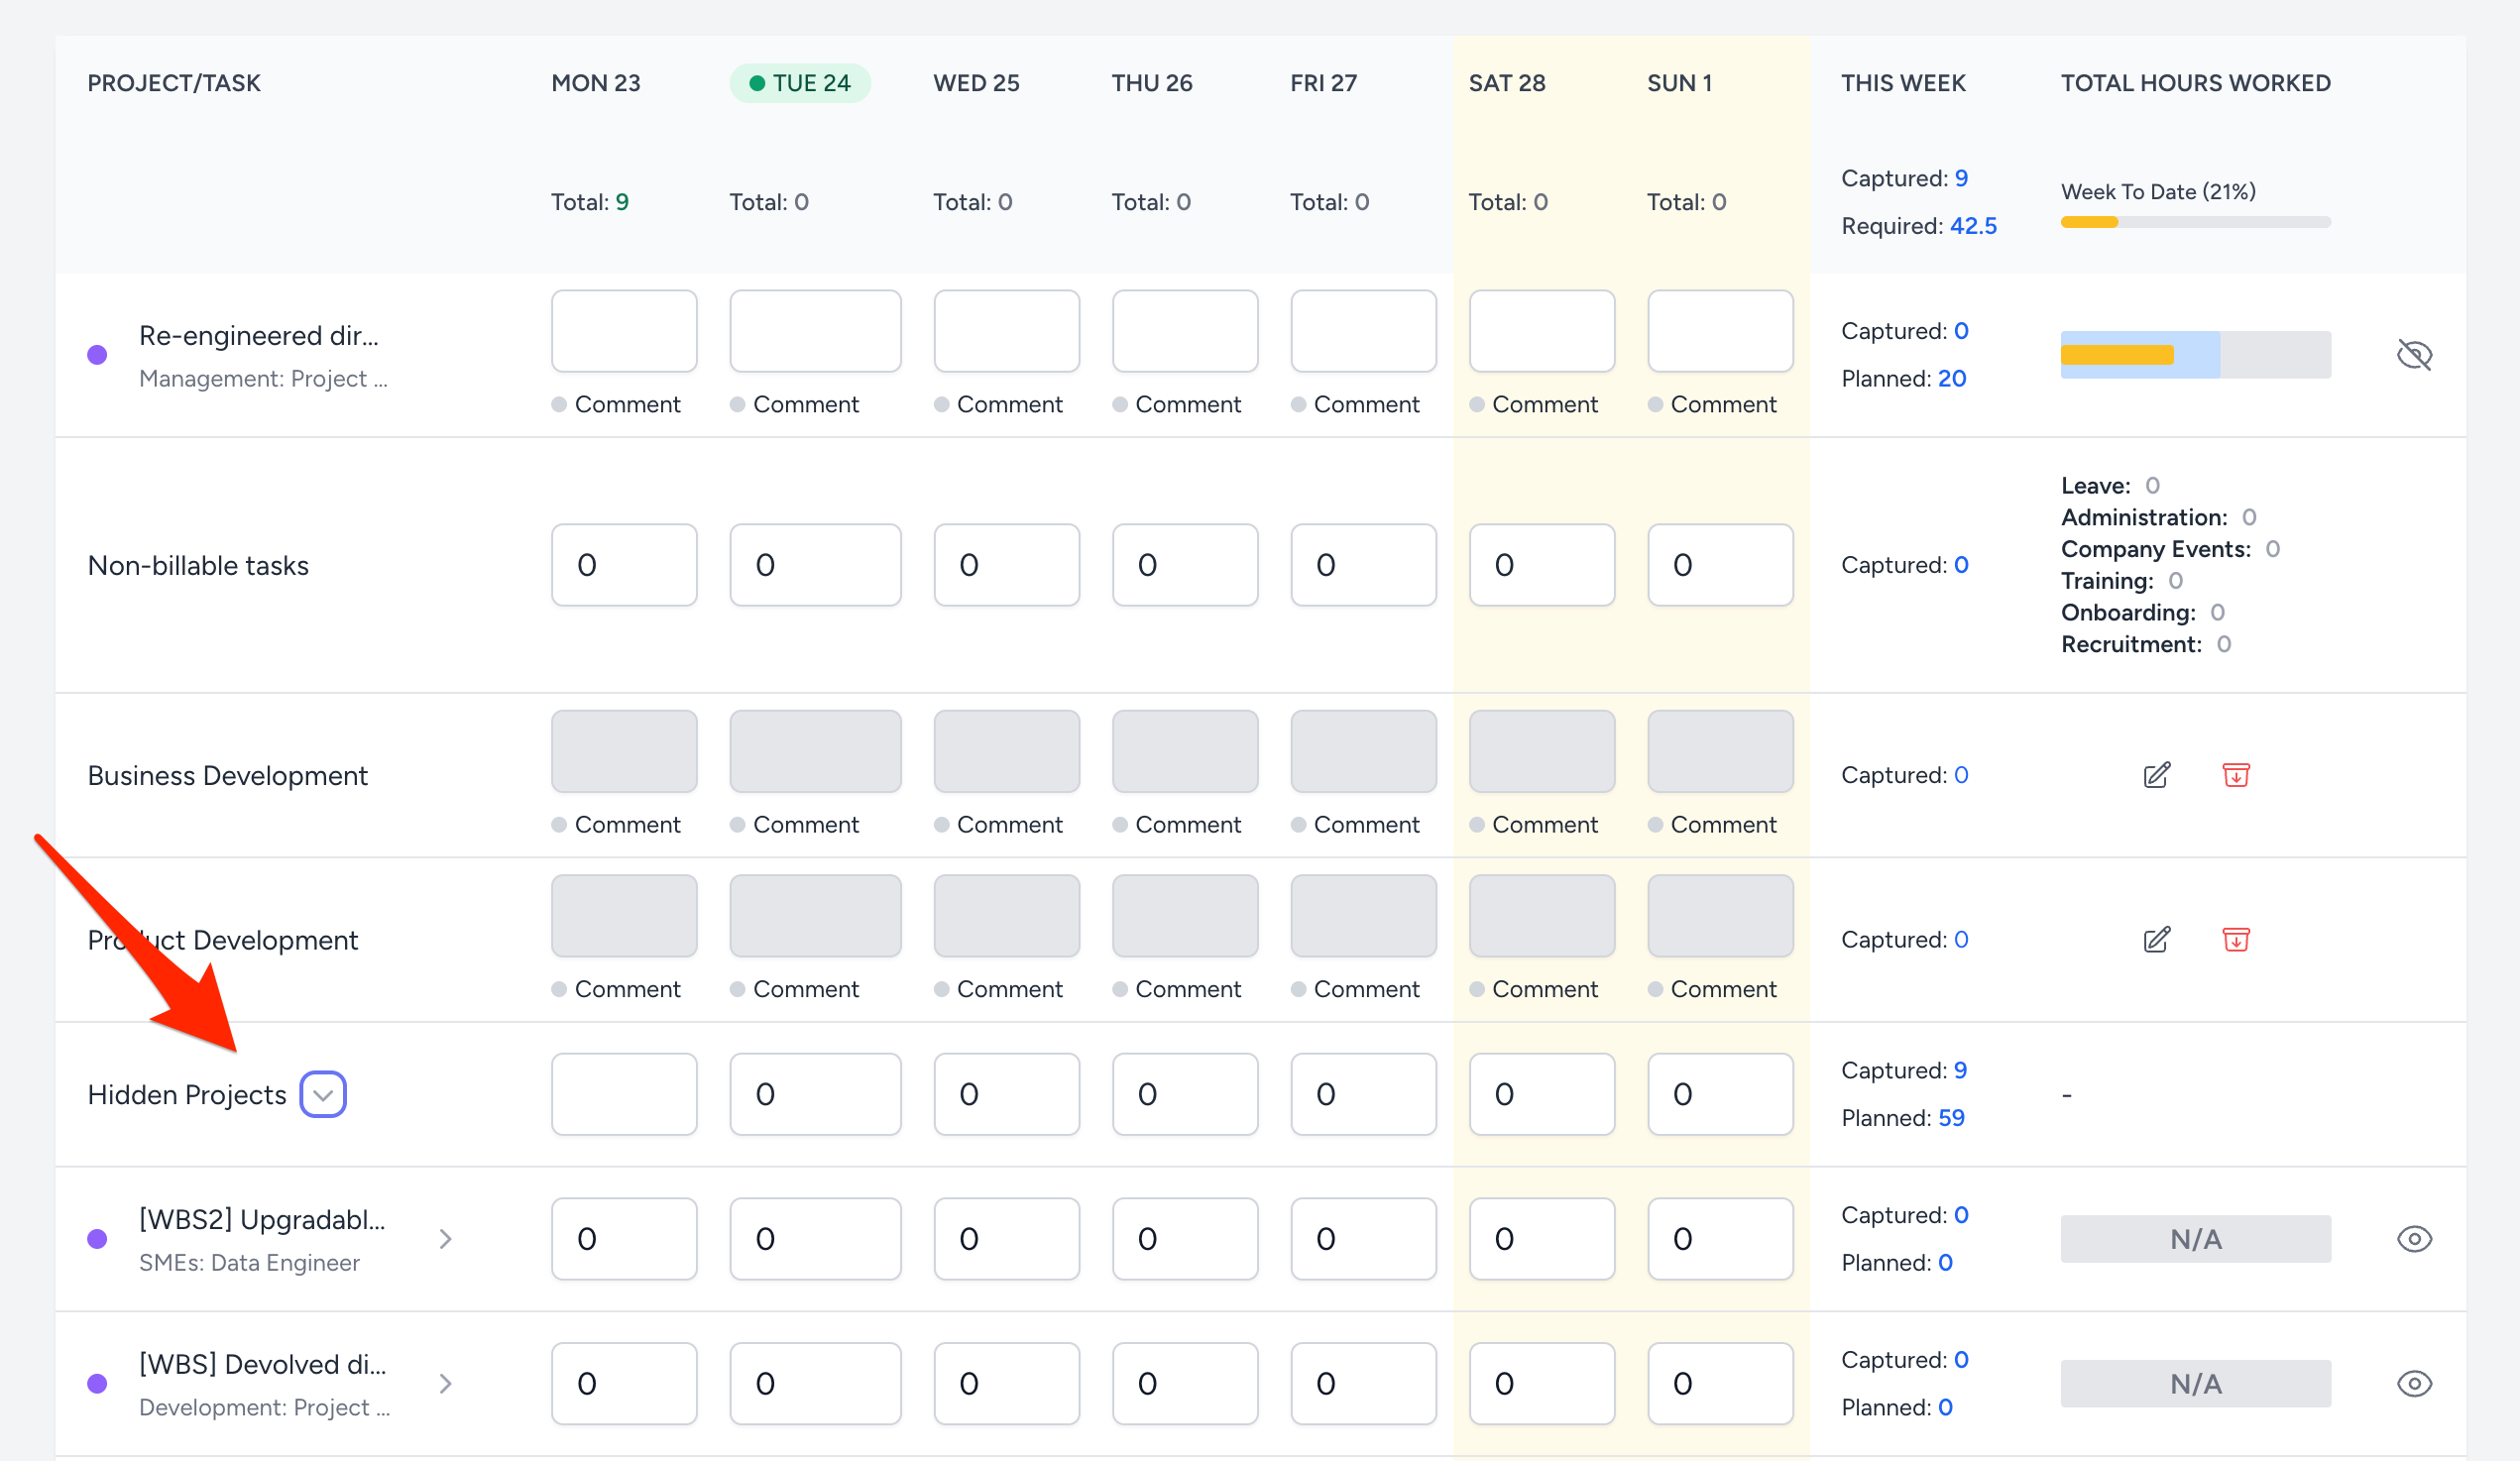Add Wednesday comment for Business Development

point(998,824)
